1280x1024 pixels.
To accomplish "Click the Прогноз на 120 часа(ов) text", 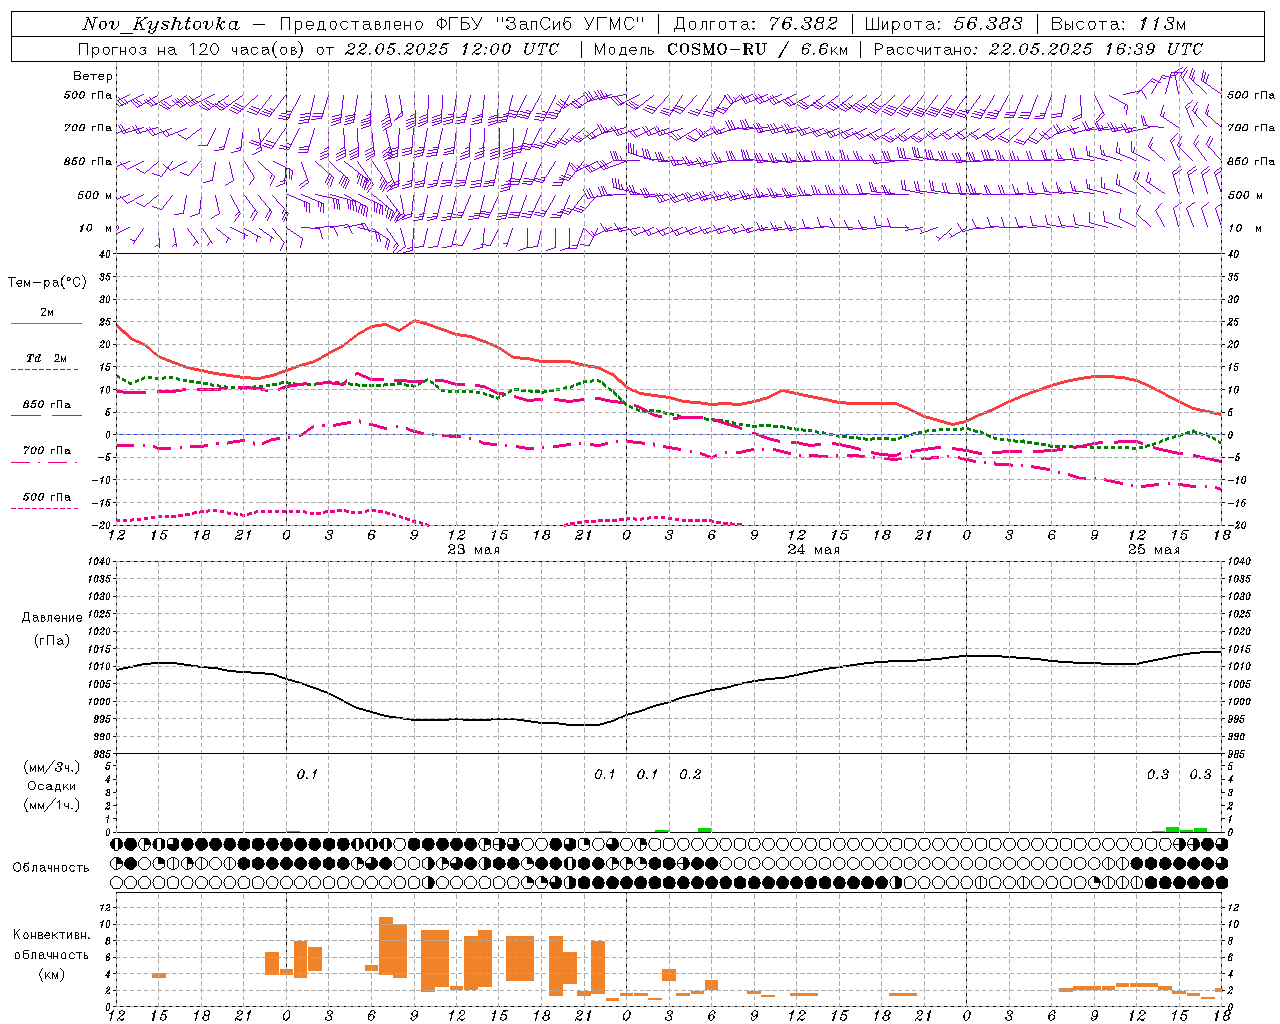I will tap(193, 49).
